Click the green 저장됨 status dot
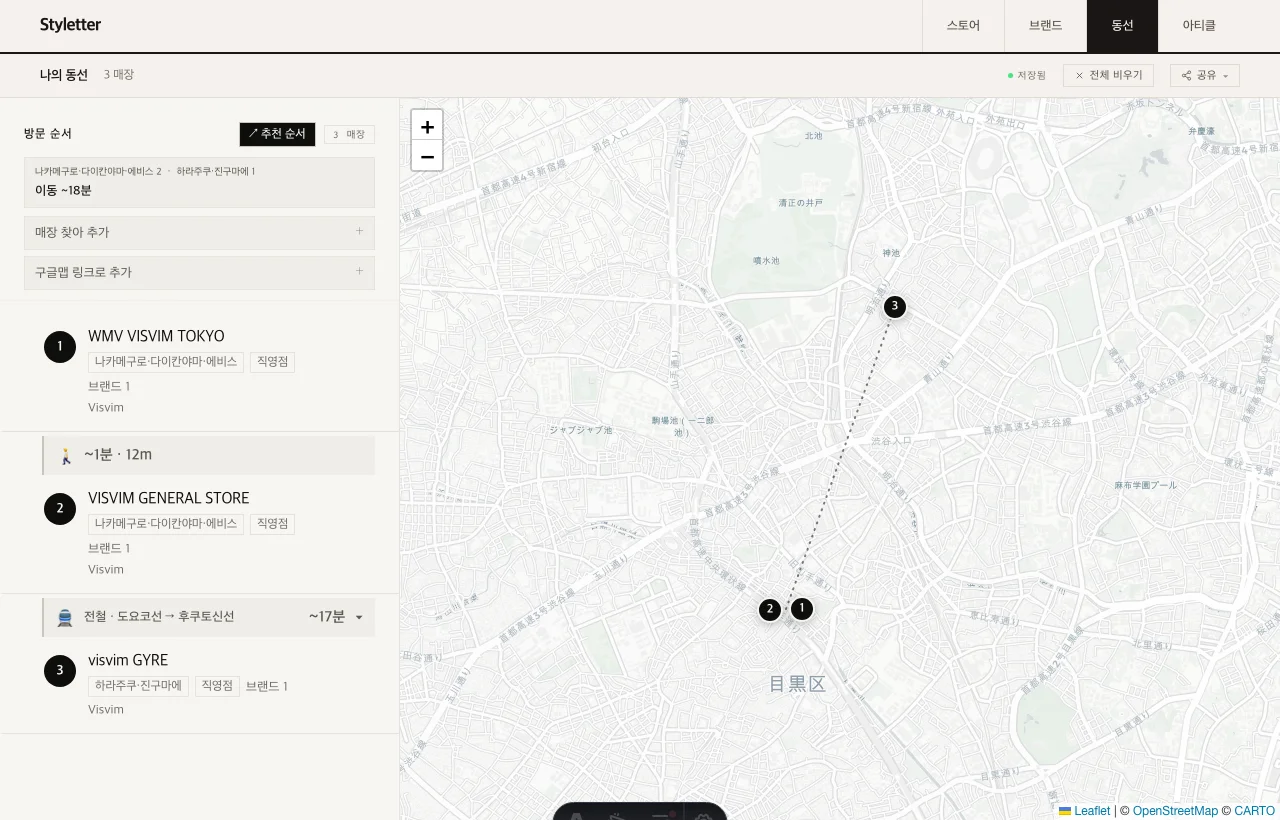 [1011, 76]
